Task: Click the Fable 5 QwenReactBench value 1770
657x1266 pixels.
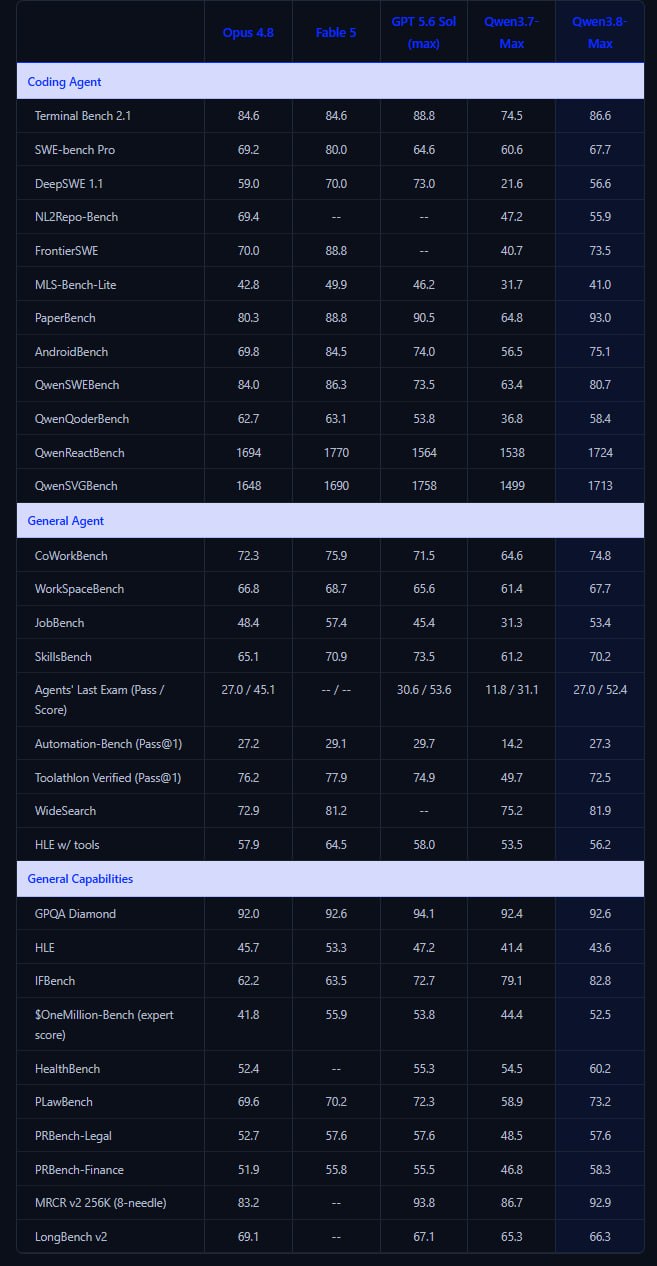Action: 336,453
